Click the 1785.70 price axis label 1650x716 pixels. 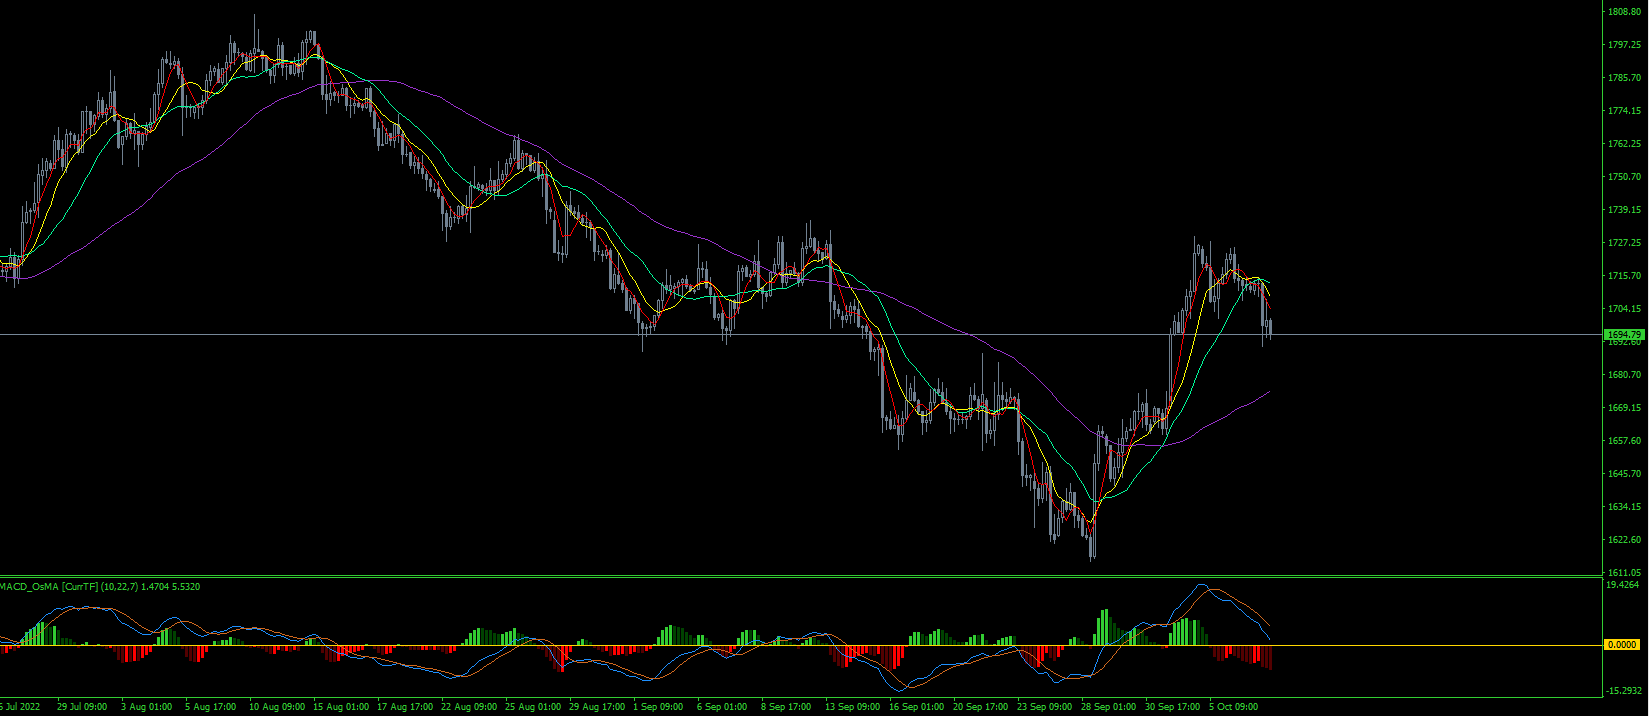[1625, 78]
